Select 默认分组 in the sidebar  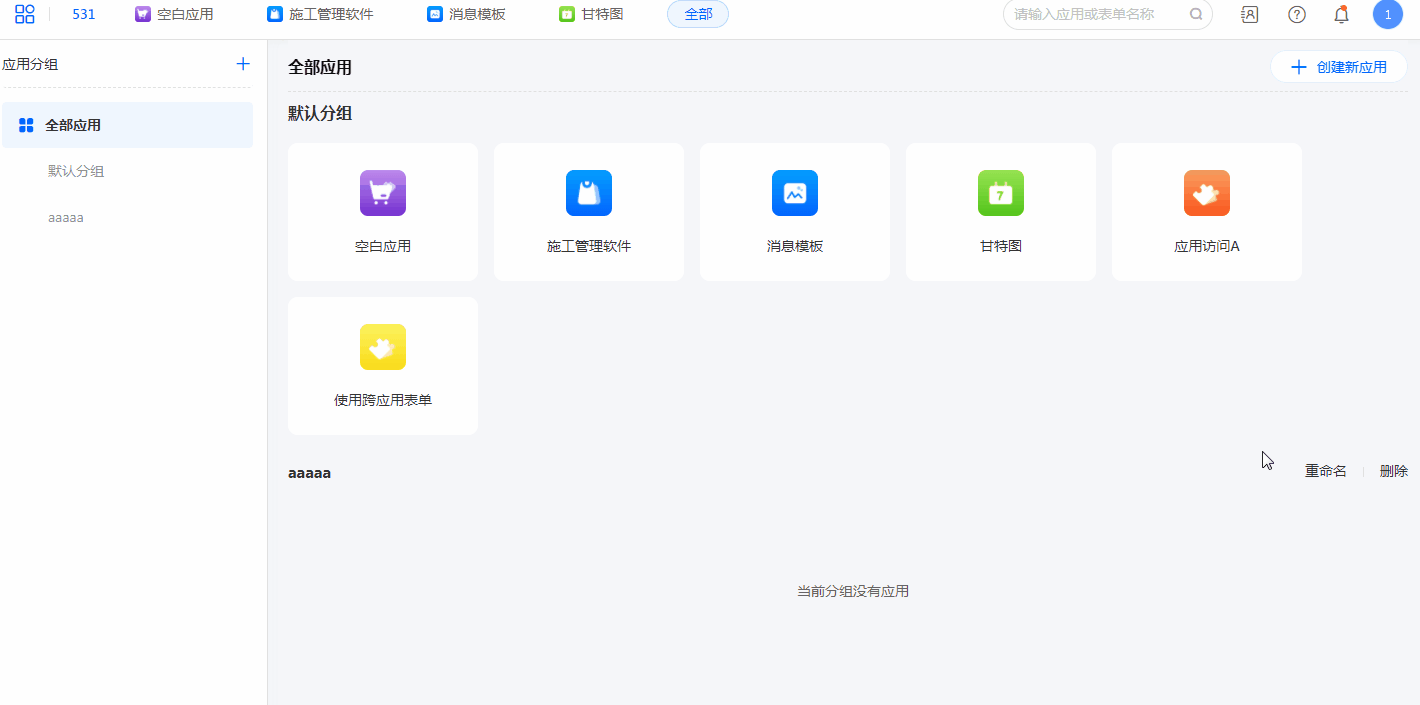click(76, 171)
